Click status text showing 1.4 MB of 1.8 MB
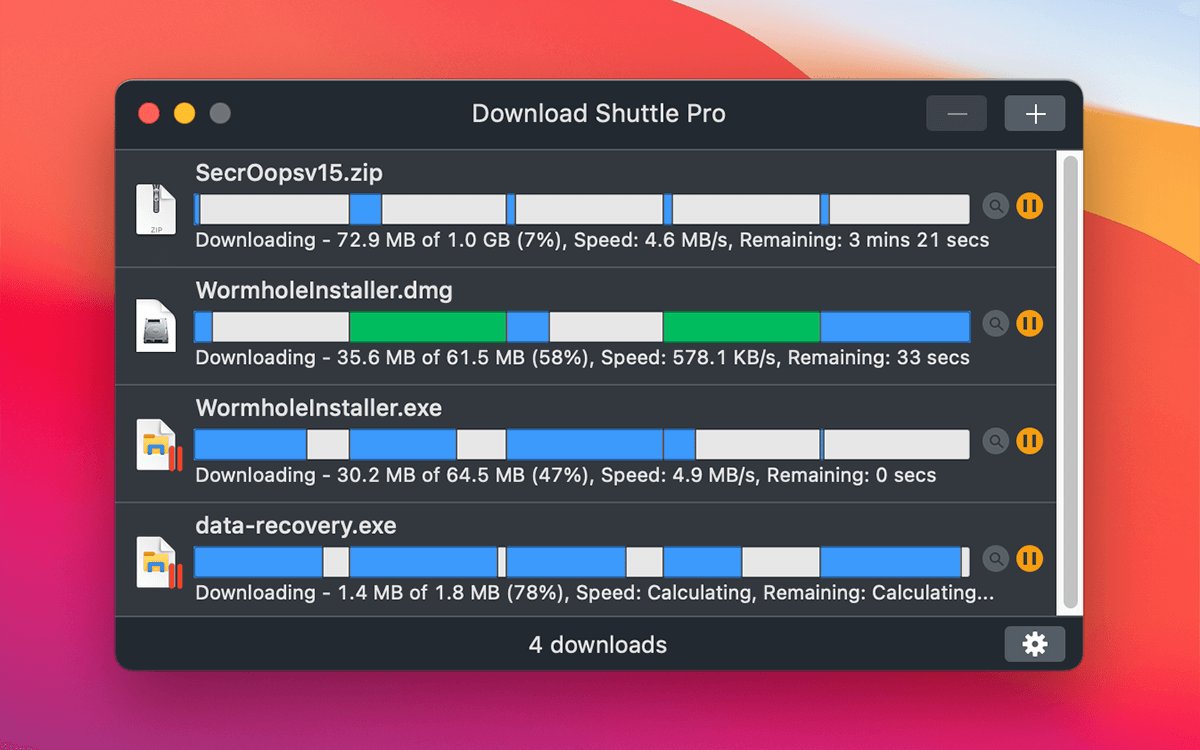1200x750 pixels. click(x=595, y=593)
